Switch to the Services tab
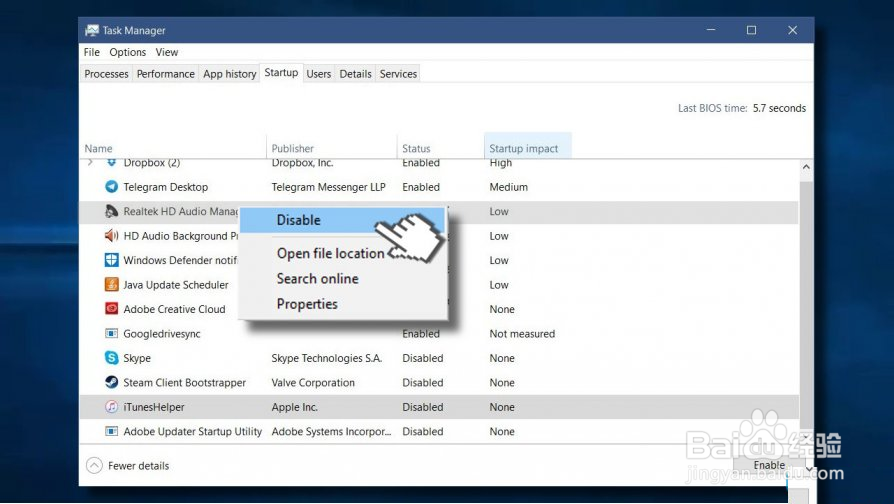The width and height of the screenshot is (894, 504). coord(398,74)
